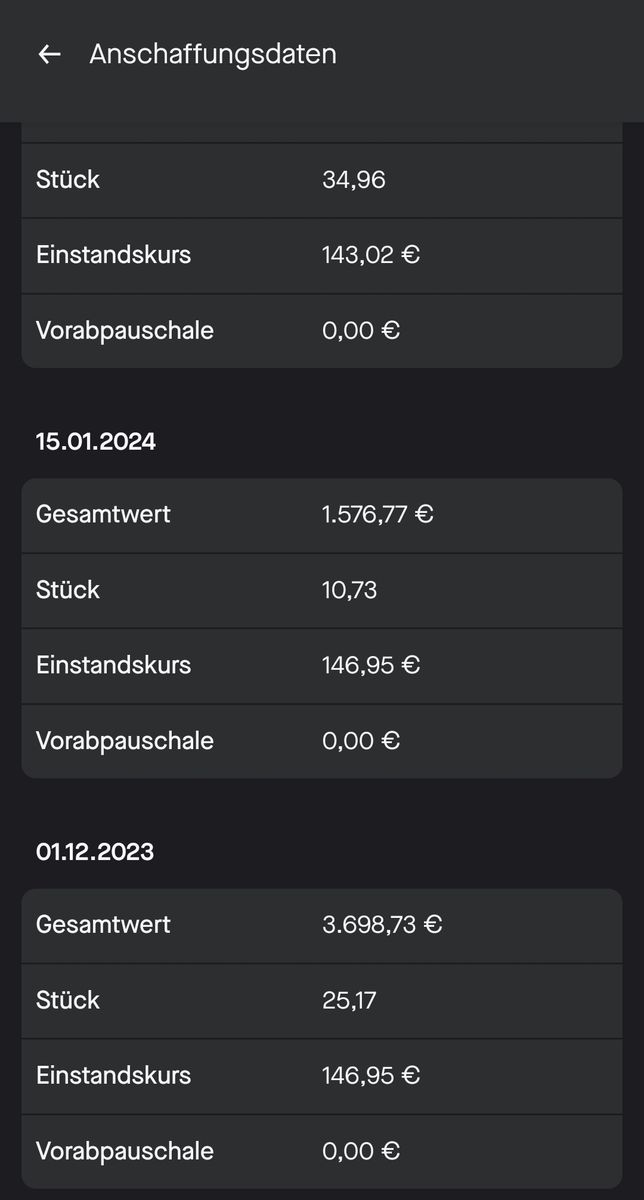This screenshot has height=1200, width=644.
Task: Select the Gesamtwert label of the 01.12.2023 entry
Action: tap(103, 924)
